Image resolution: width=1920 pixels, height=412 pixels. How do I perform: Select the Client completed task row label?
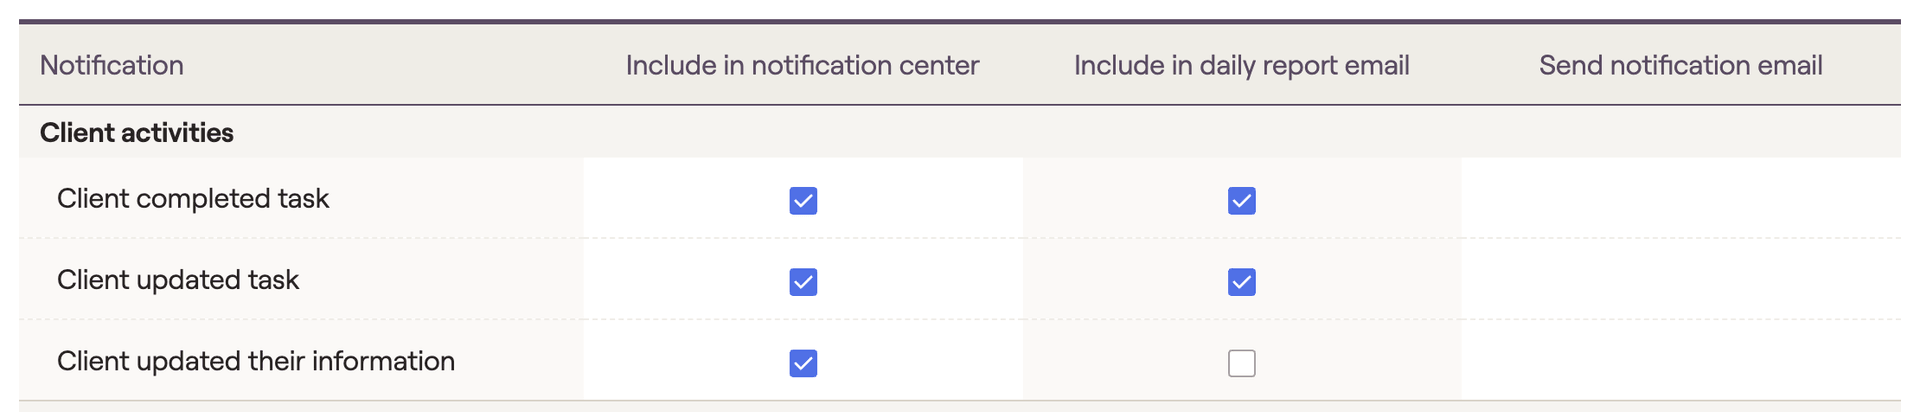193,198
